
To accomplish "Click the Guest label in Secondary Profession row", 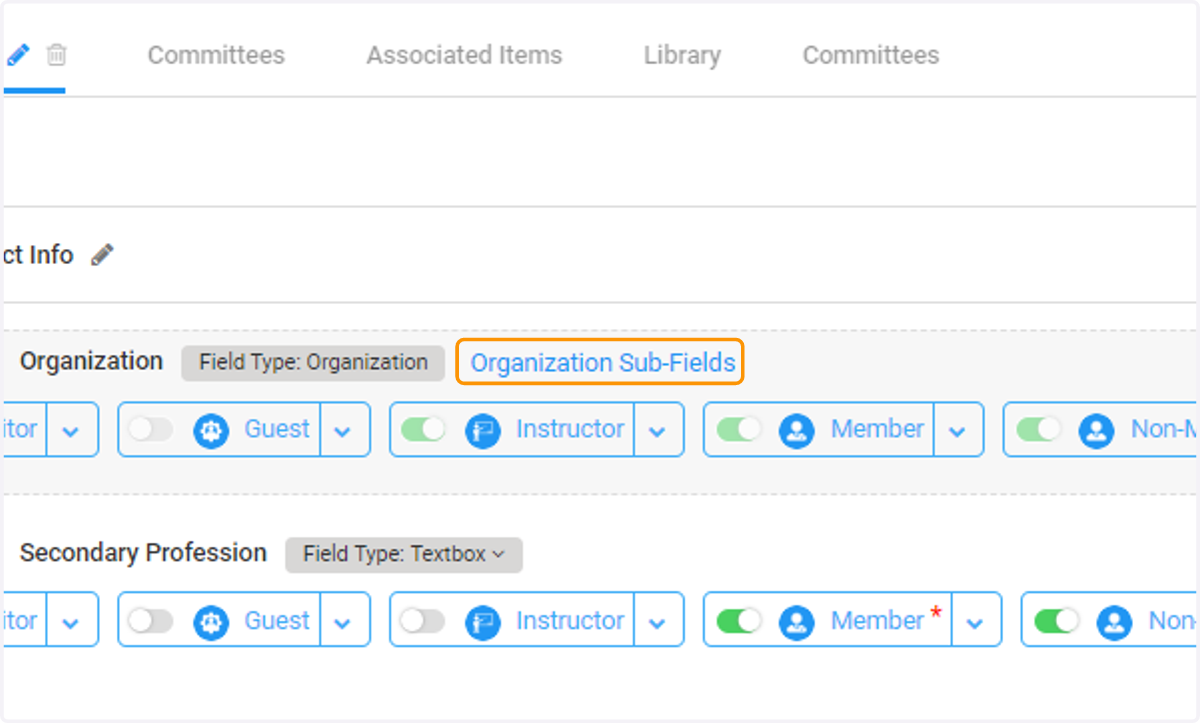I will coord(277,621).
